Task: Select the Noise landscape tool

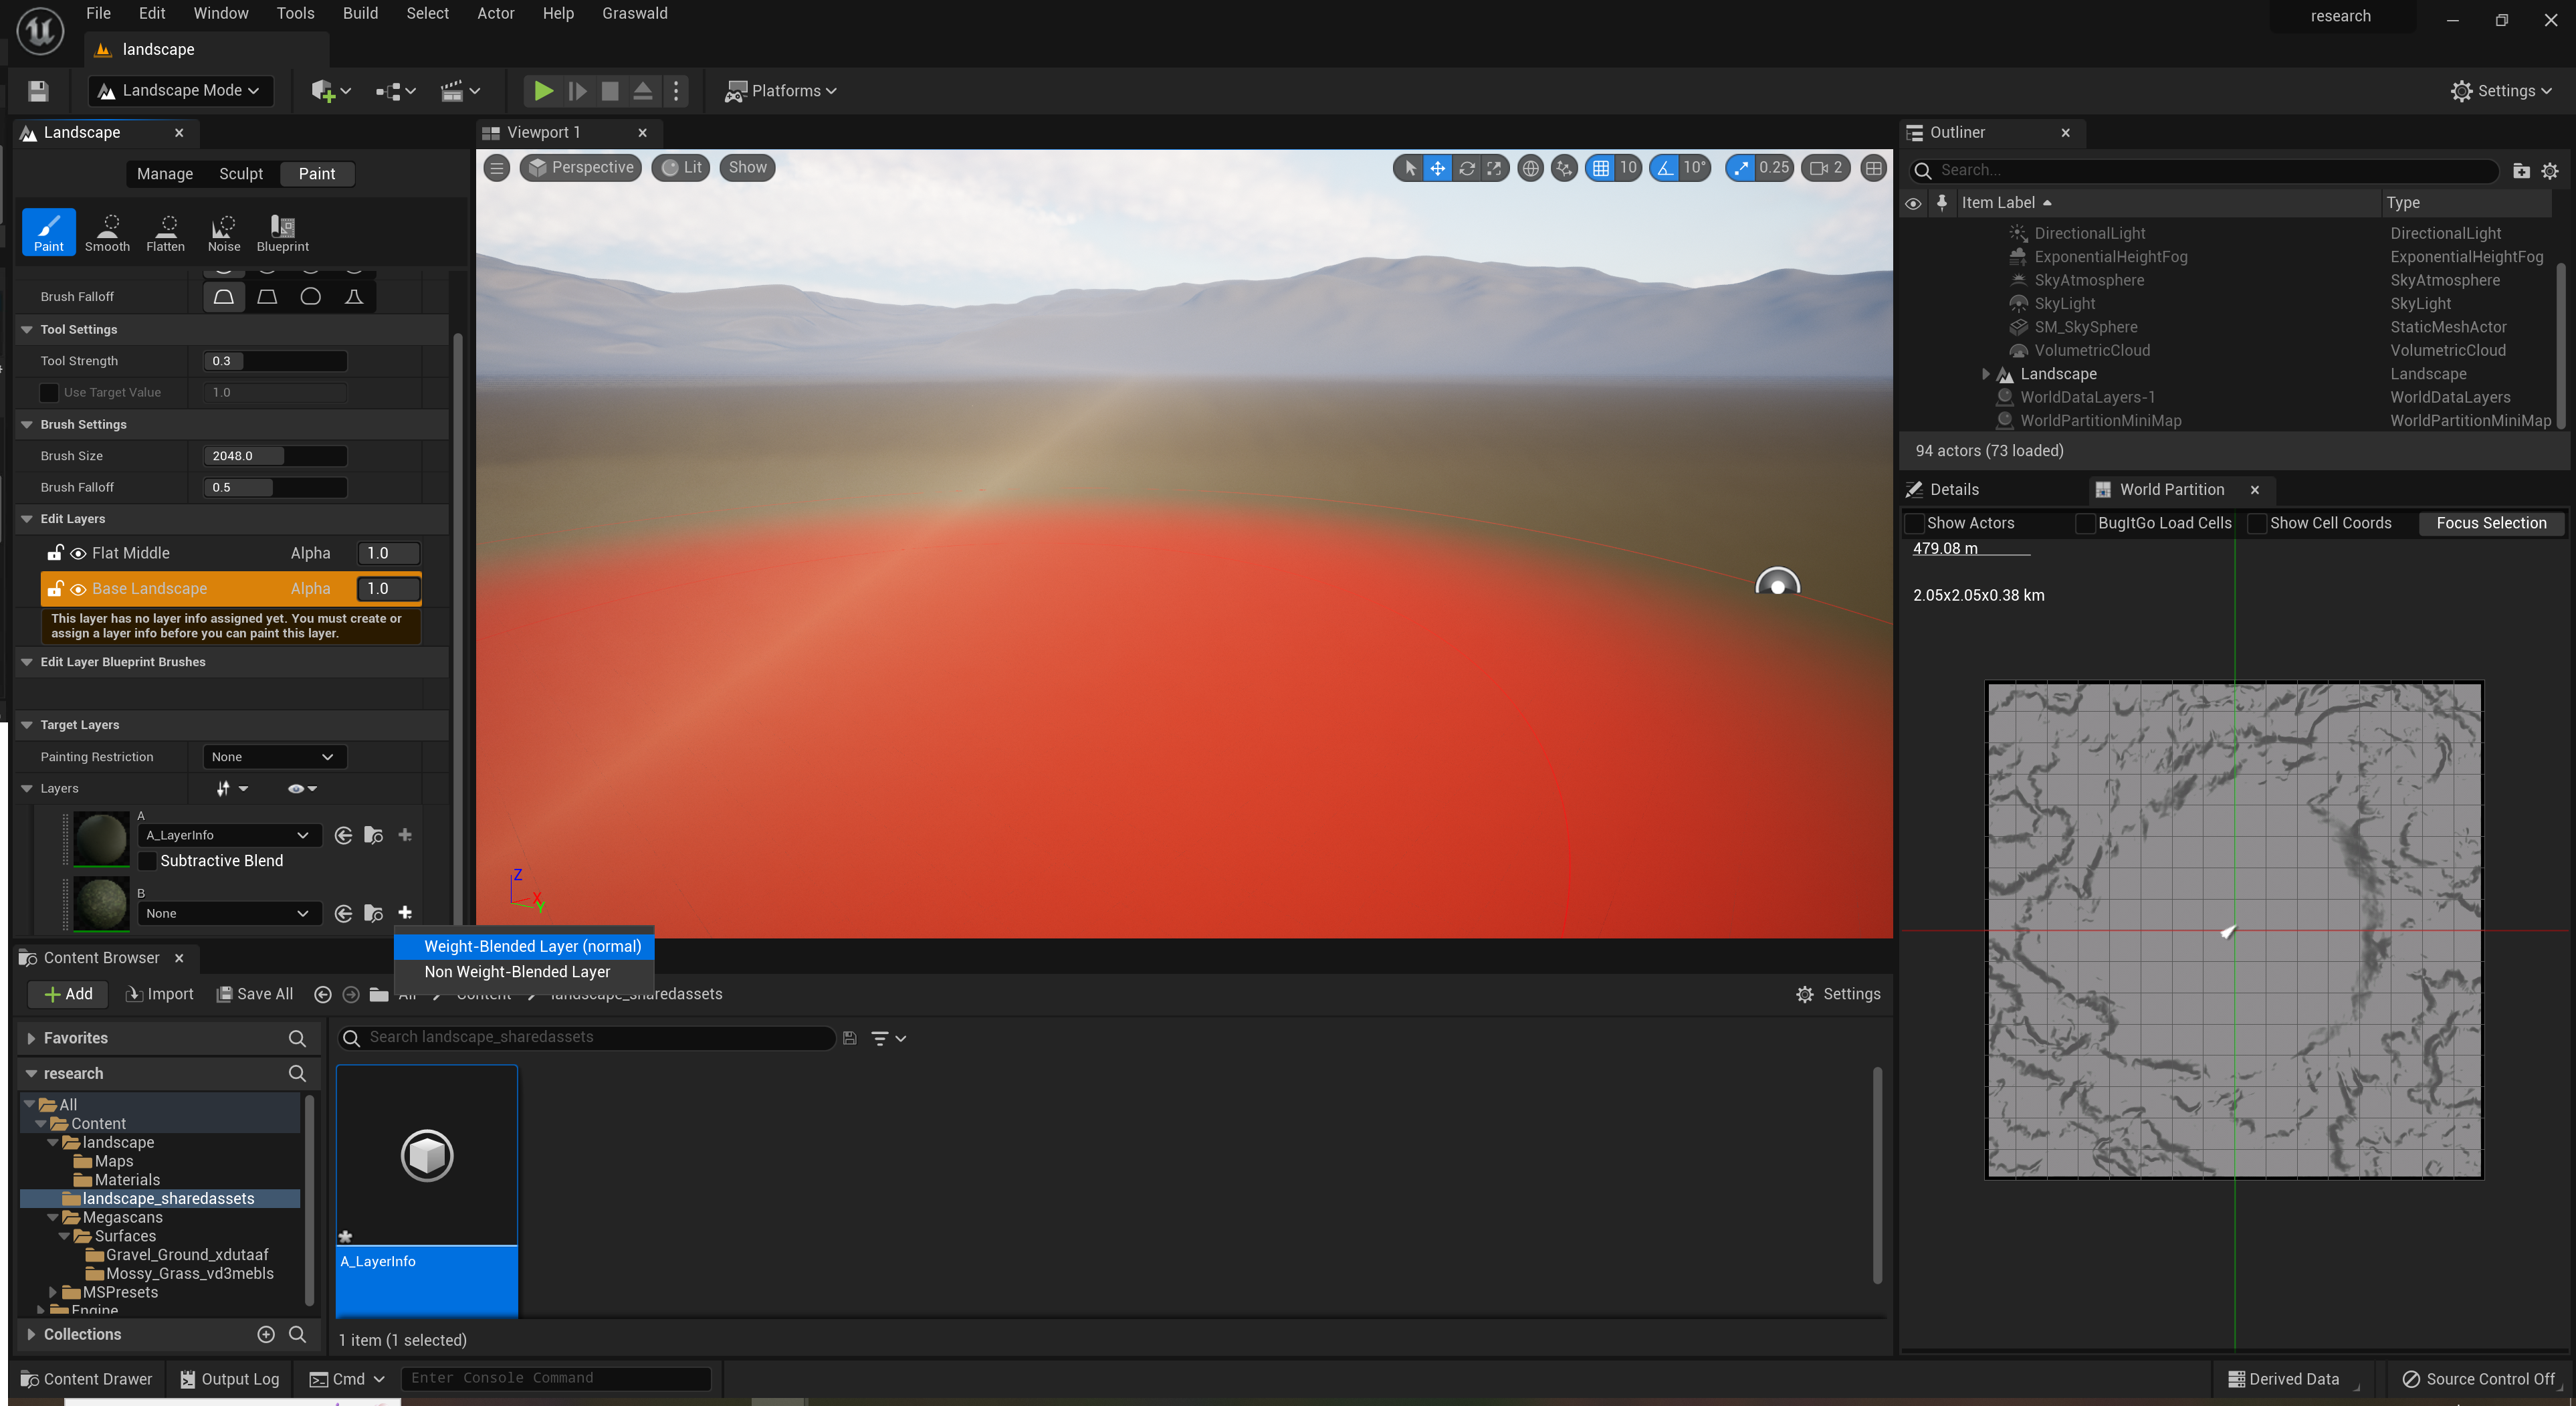Action: pos(224,232)
